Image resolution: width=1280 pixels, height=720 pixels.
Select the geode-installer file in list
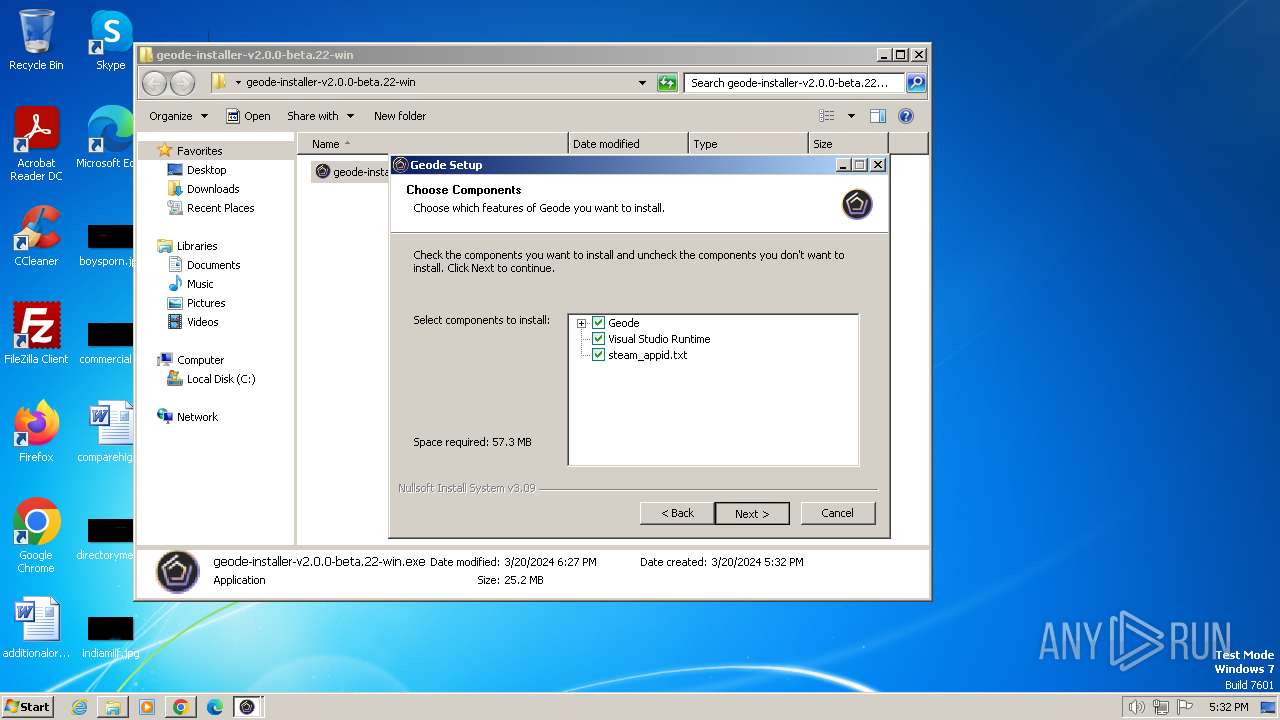pyautogui.click(x=350, y=172)
